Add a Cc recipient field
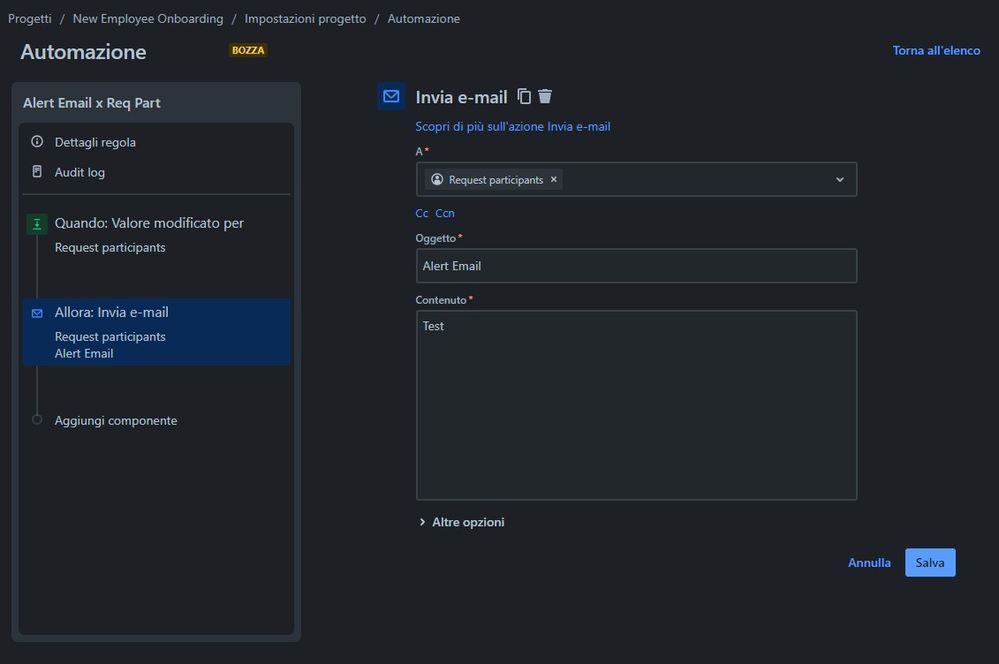The width and height of the screenshot is (999, 664). click(422, 213)
